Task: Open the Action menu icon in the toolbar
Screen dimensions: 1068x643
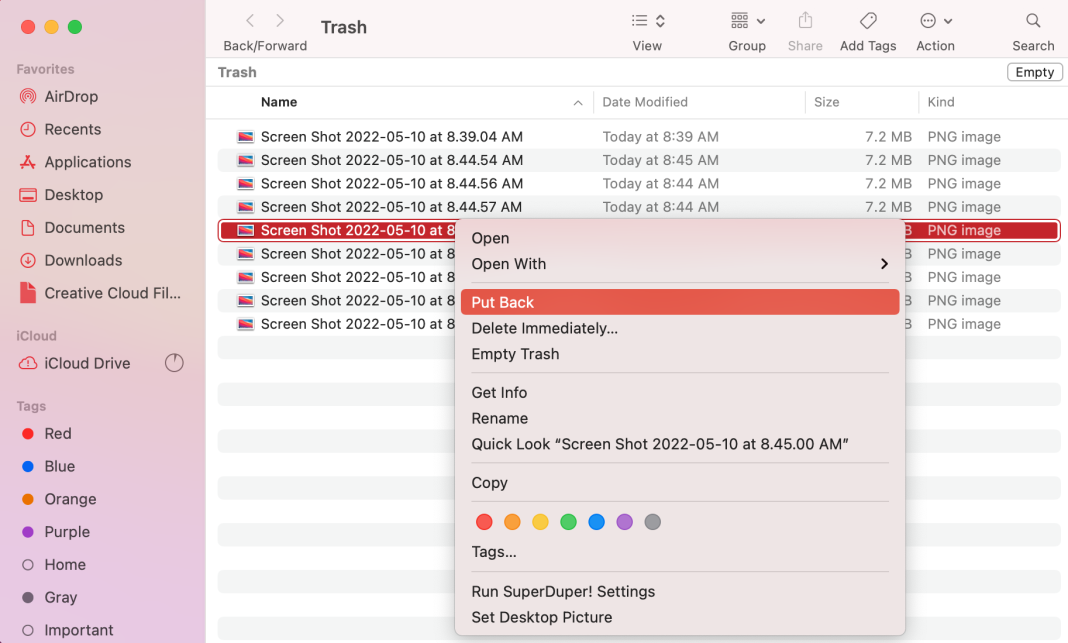Action: [x=935, y=28]
